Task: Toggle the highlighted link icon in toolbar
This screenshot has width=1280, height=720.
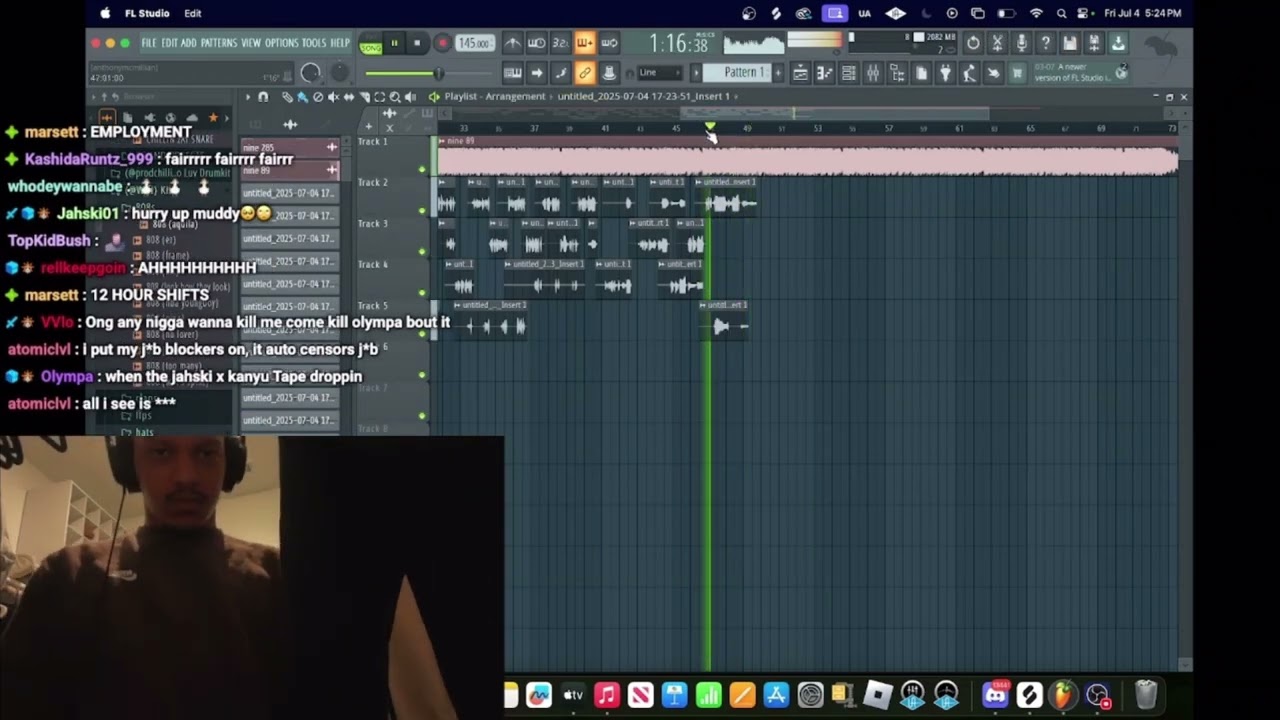Action: pos(585,73)
